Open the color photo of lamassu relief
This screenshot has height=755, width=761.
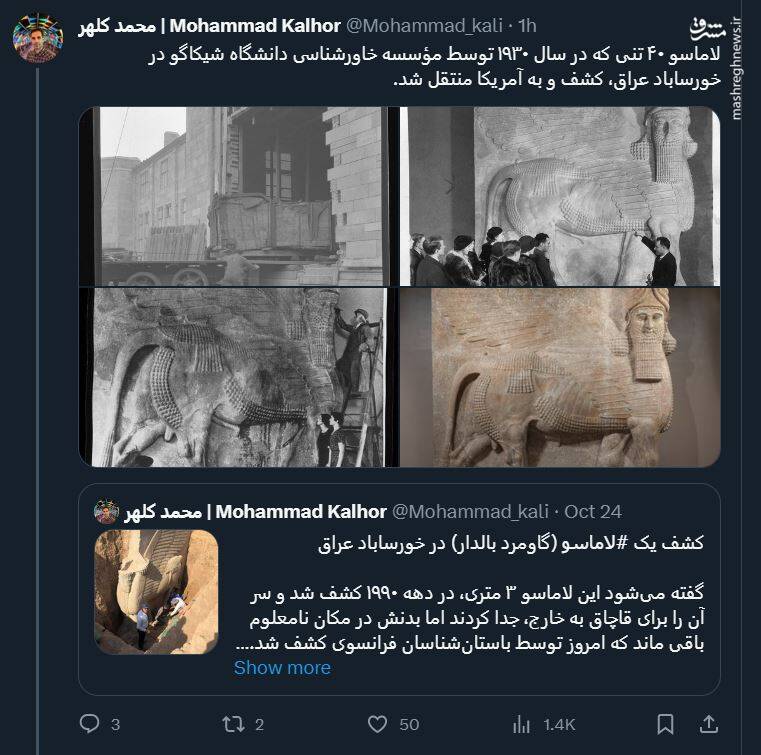click(x=560, y=378)
